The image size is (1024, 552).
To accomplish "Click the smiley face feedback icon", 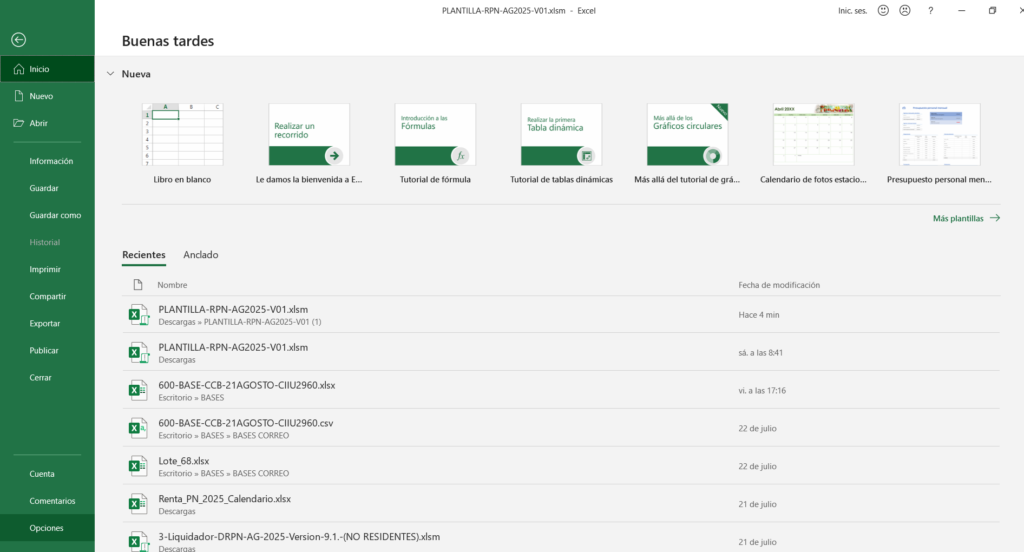I will point(883,10).
